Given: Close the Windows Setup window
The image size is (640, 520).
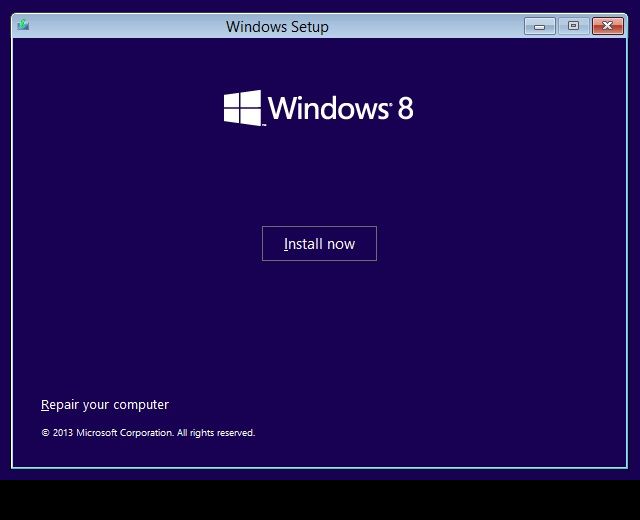Looking at the screenshot, I should click(608, 26).
